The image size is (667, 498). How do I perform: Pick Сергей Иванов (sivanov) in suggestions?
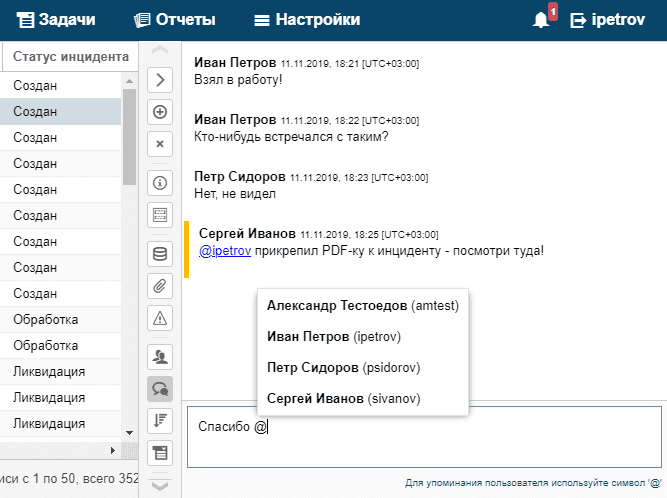click(x=344, y=399)
